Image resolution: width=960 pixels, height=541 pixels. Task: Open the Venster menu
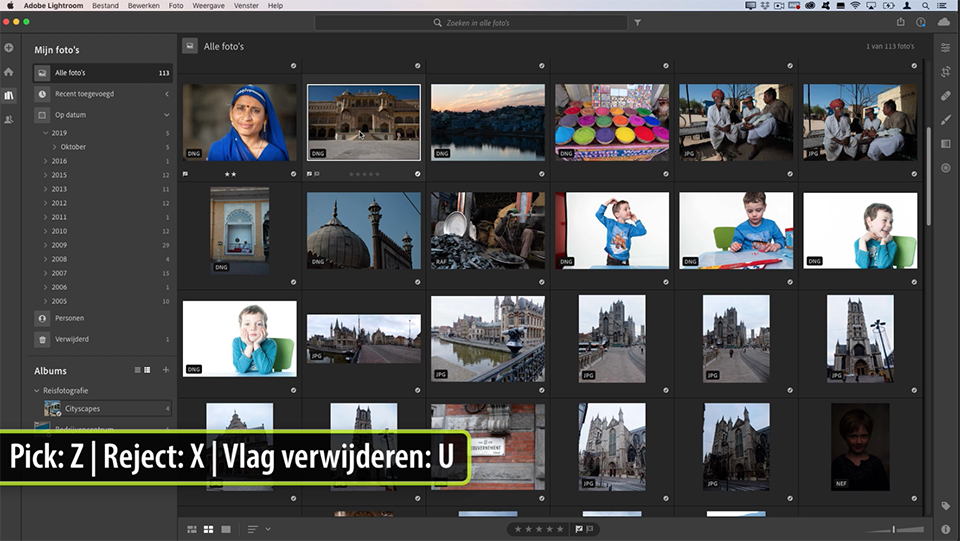click(246, 6)
